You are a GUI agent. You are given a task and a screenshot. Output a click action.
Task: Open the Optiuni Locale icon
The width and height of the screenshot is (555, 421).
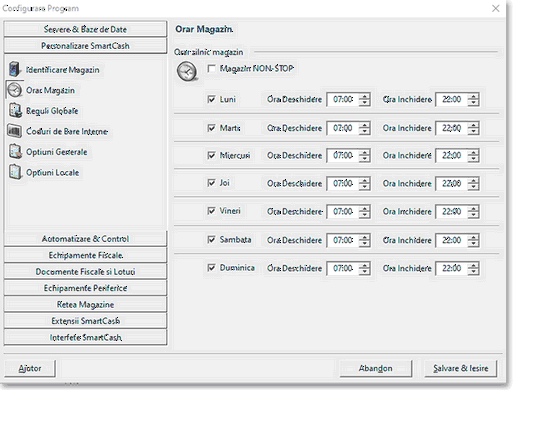15,172
